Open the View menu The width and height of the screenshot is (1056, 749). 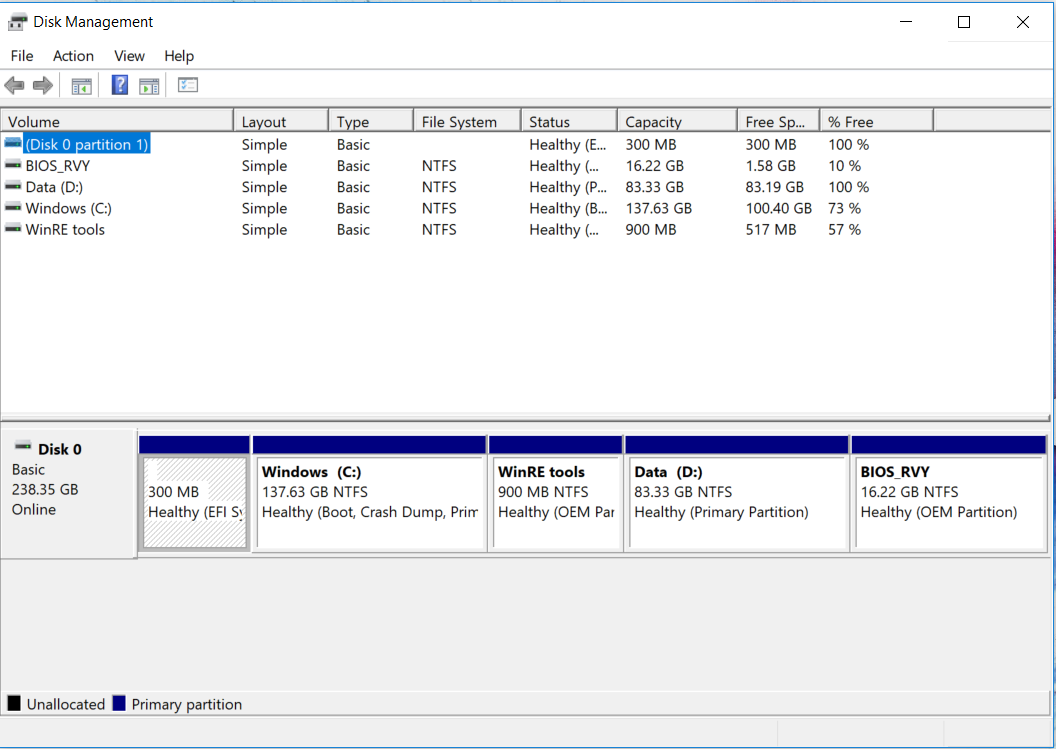pos(129,56)
